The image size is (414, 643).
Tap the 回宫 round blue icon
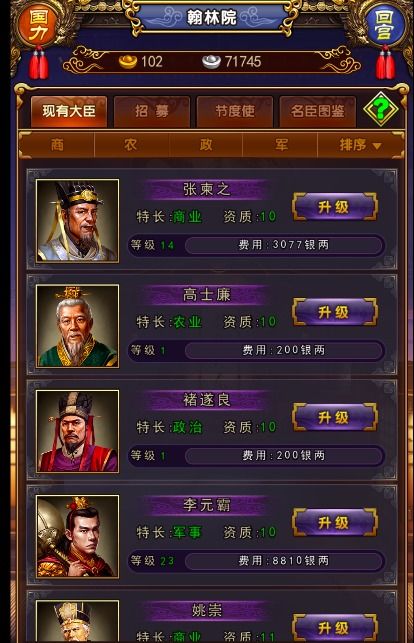pyautogui.click(x=384, y=26)
